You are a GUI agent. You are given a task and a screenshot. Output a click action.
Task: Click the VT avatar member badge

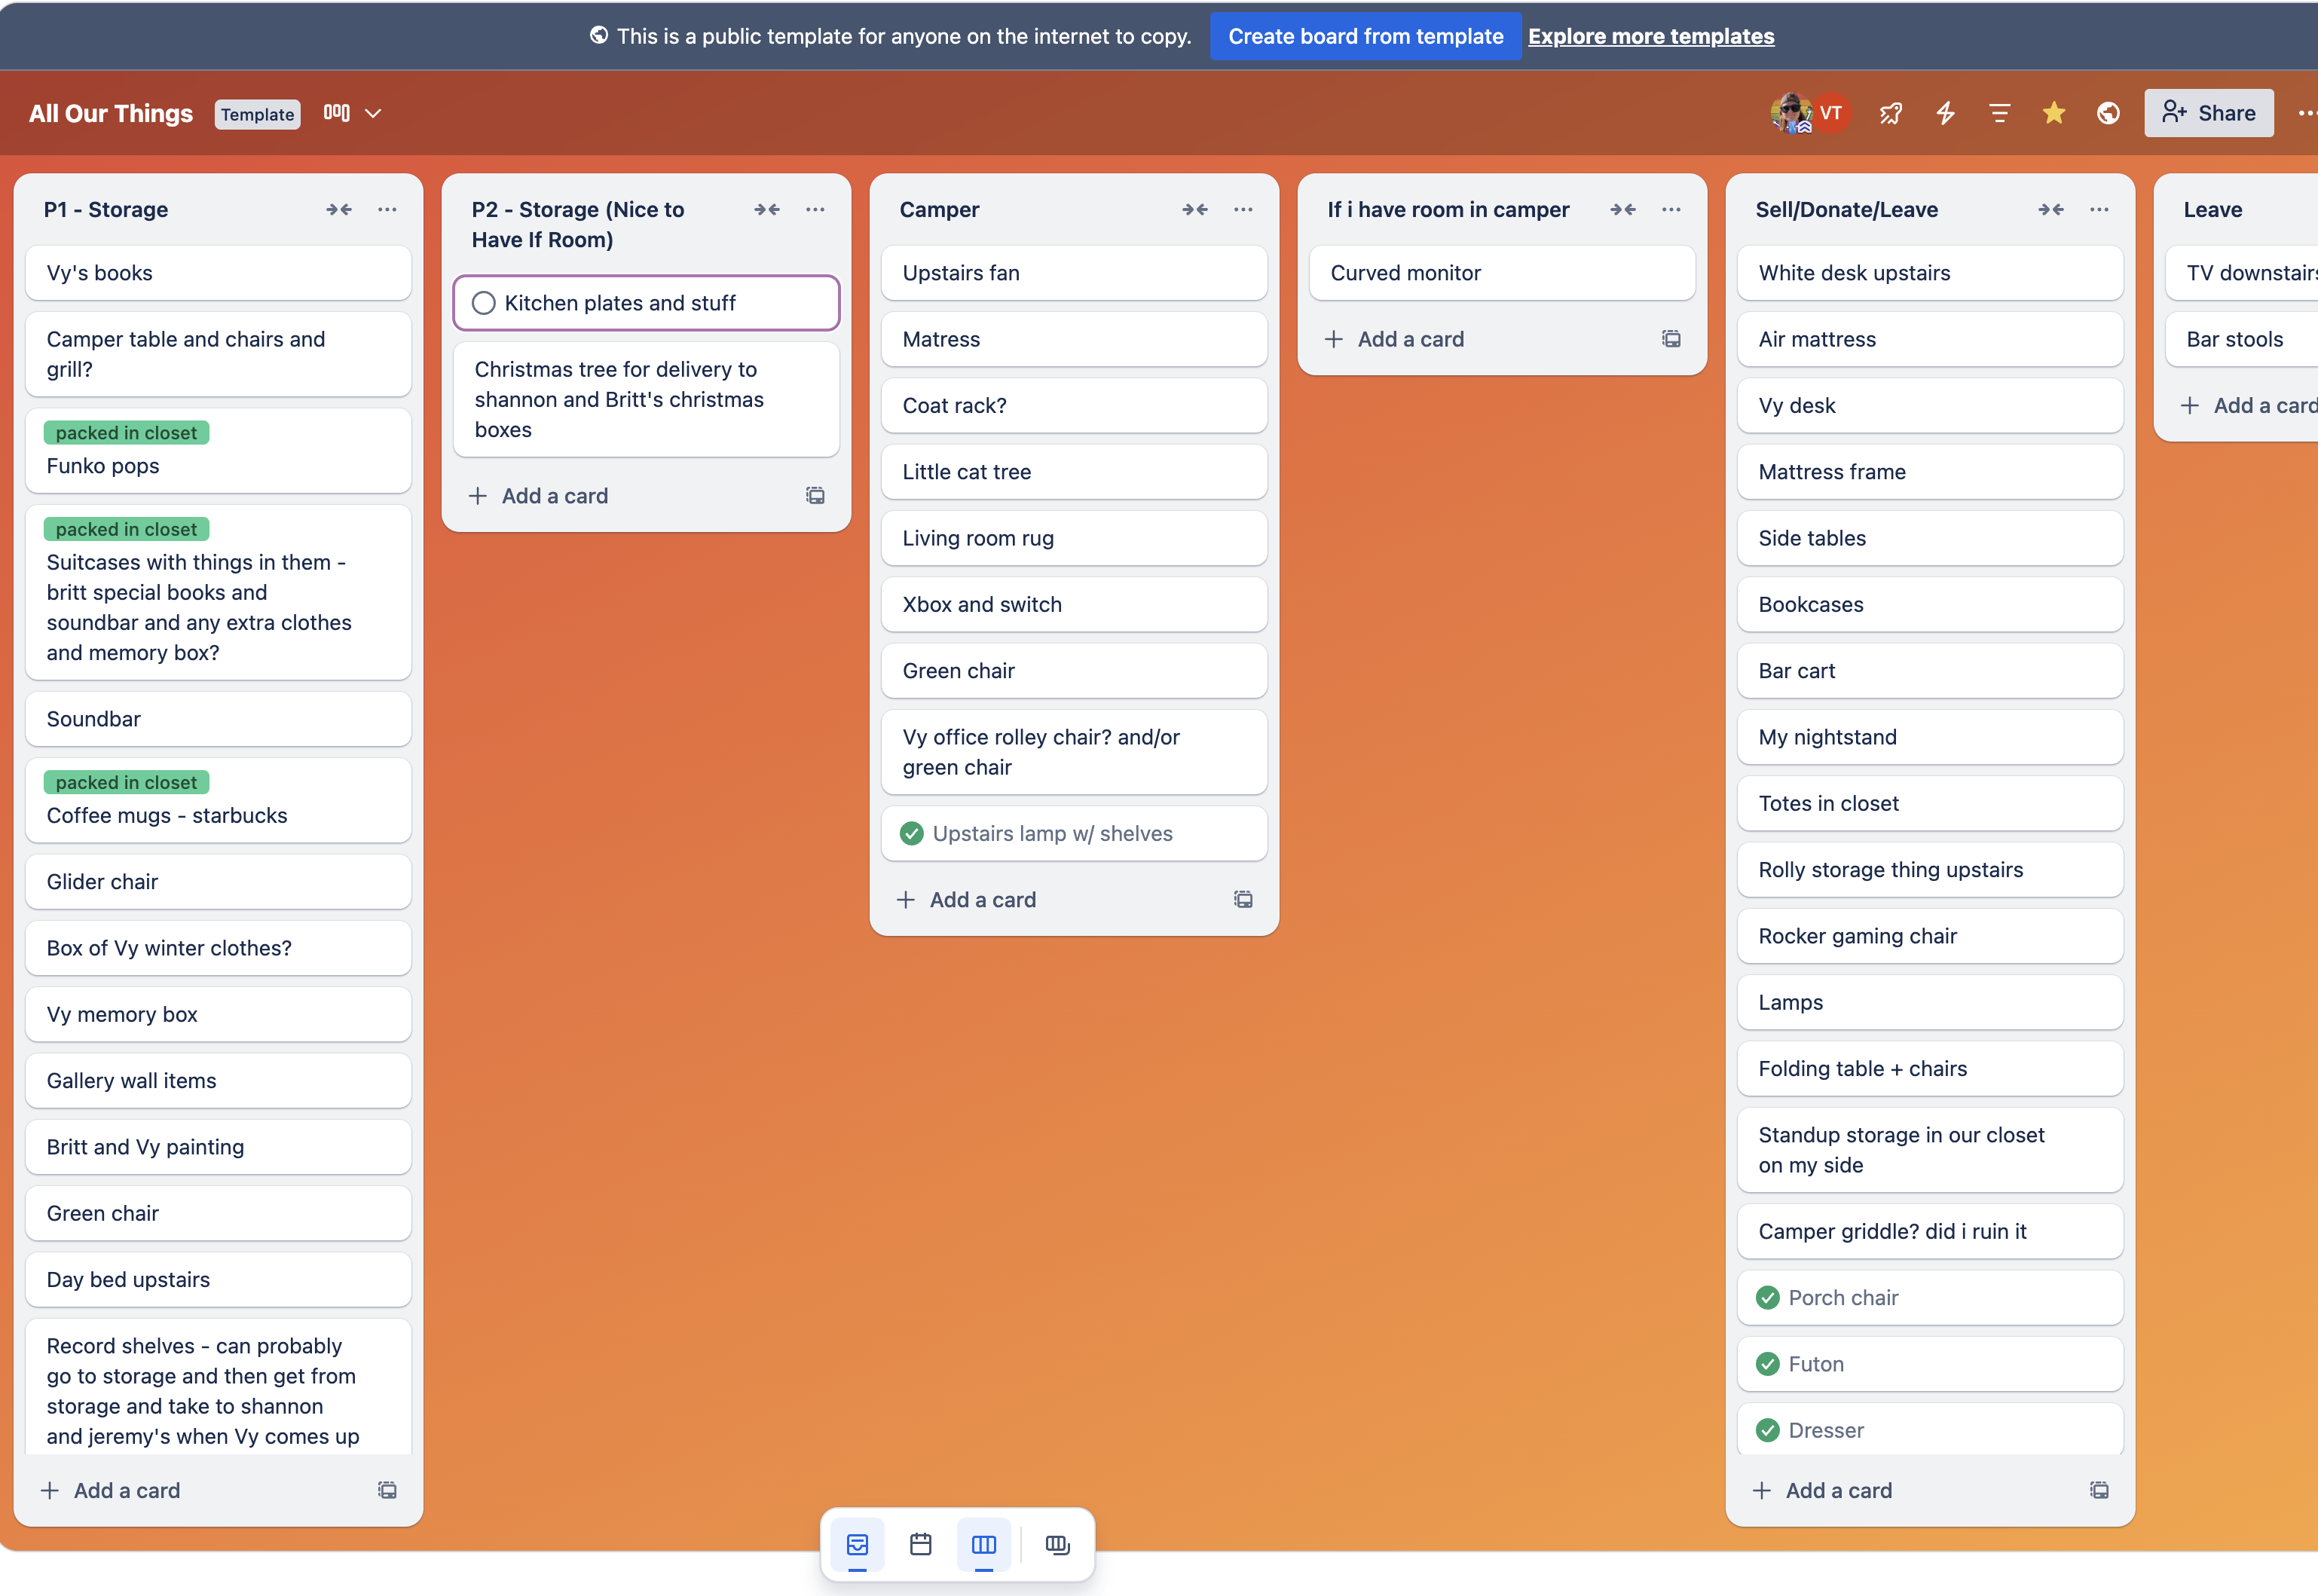1833,112
